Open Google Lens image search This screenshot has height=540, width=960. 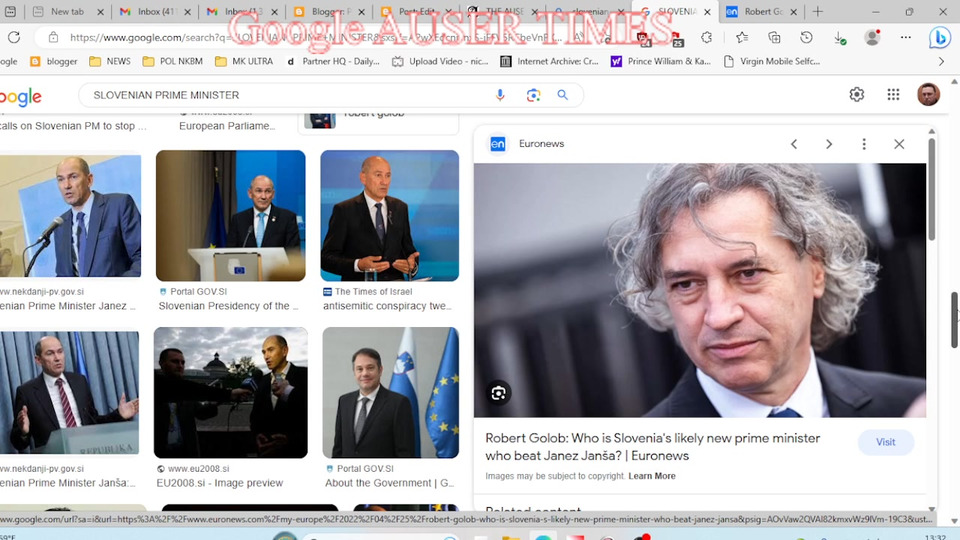coord(533,95)
